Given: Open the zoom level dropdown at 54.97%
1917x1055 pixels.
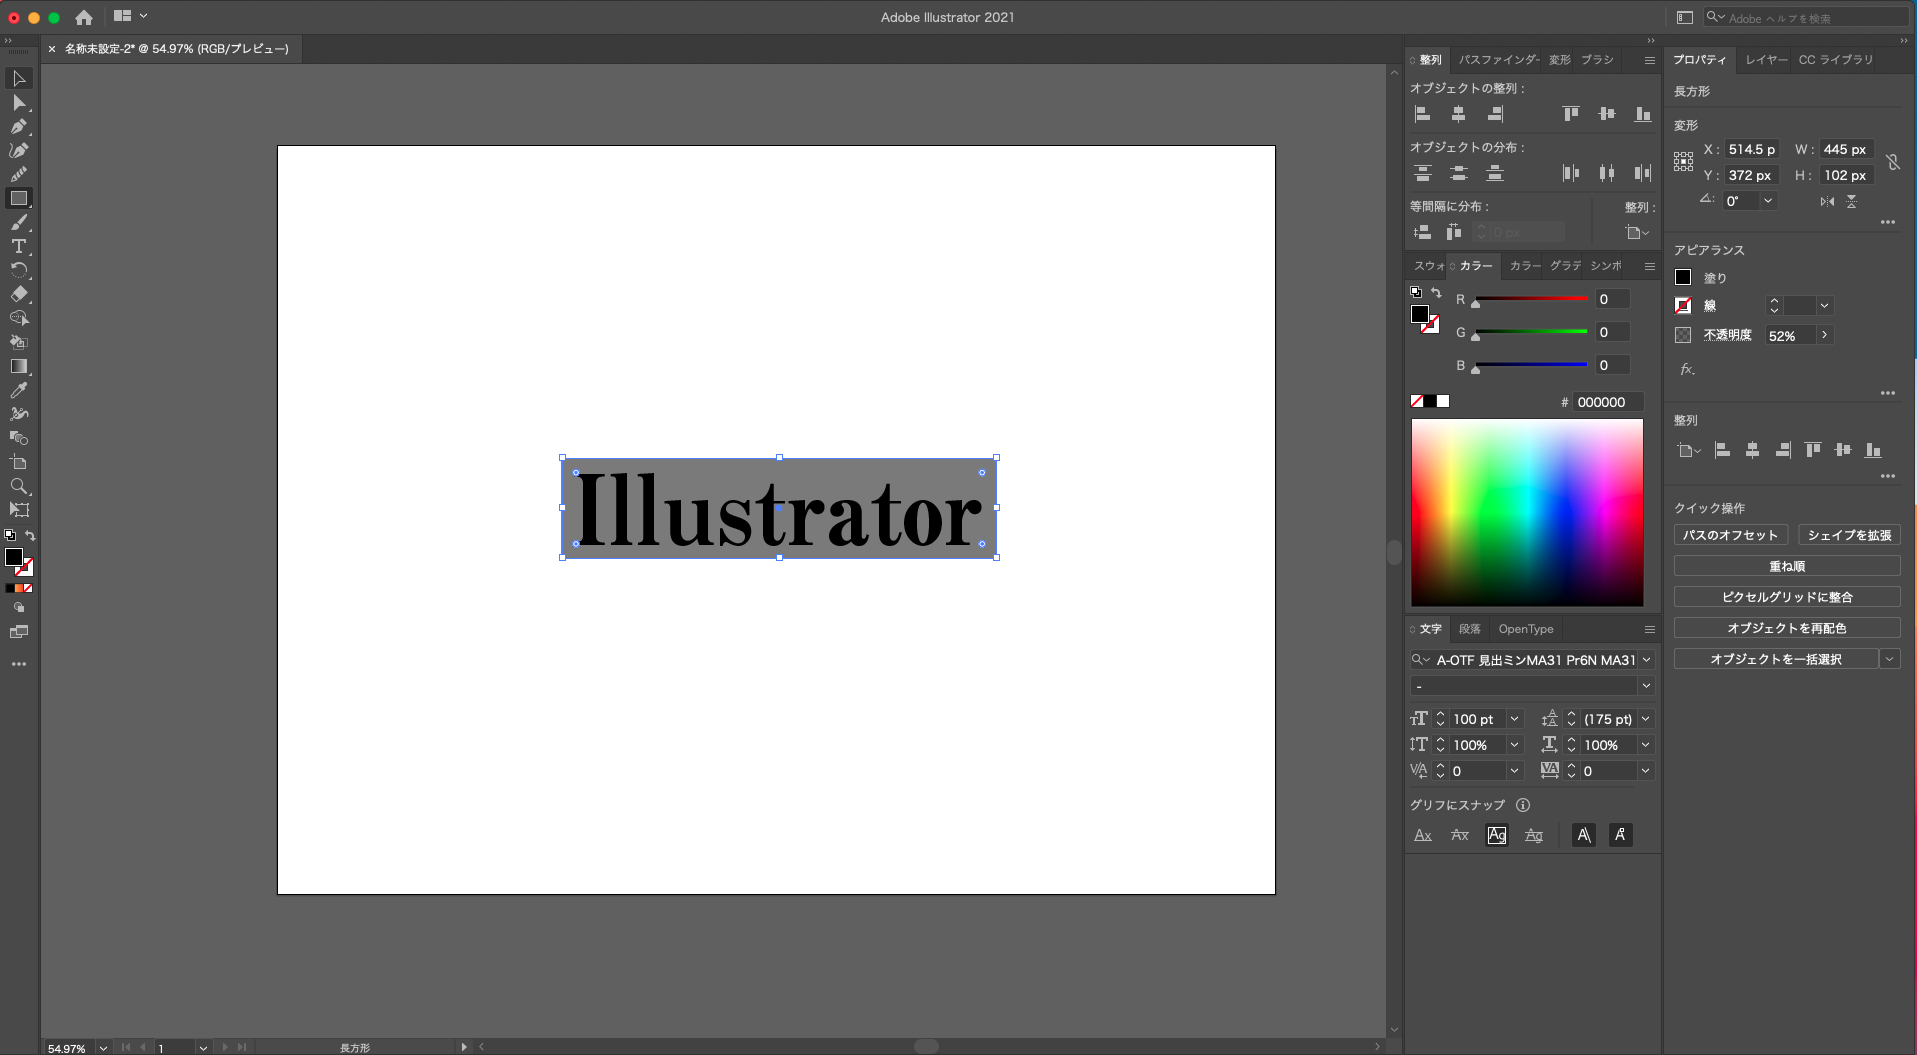Looking at the screenshot, I should click(x=103, y=1048).
